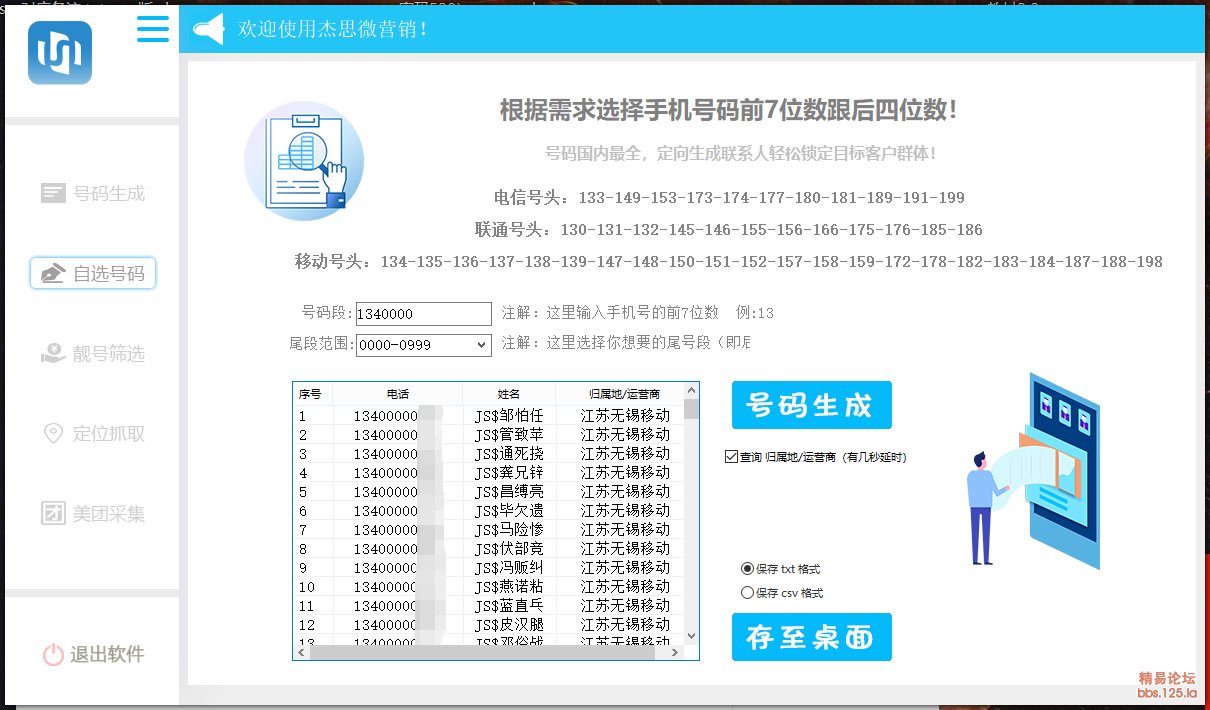Click the 靓号筛选 hand icon
1210x710 pixels.
tap(53, 353)
